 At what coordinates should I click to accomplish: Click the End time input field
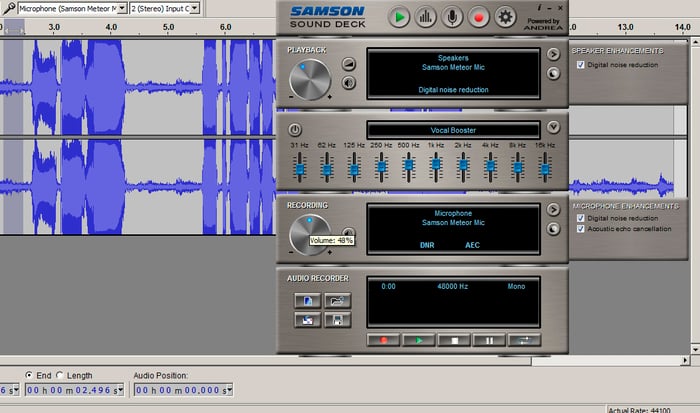pyautogui.click(x=74, y=390)
